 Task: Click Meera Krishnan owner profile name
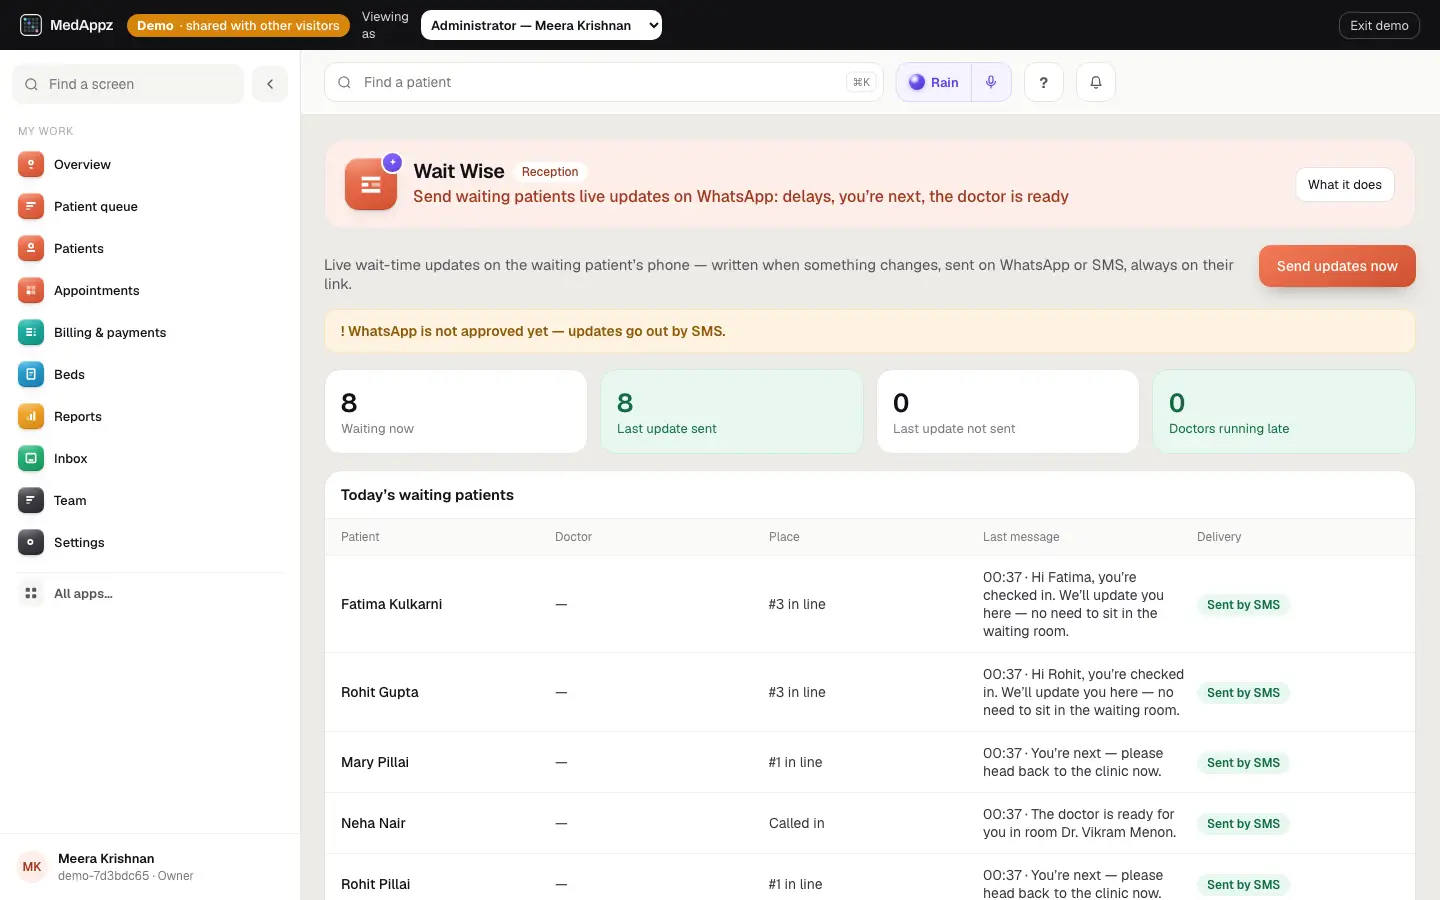106,858
